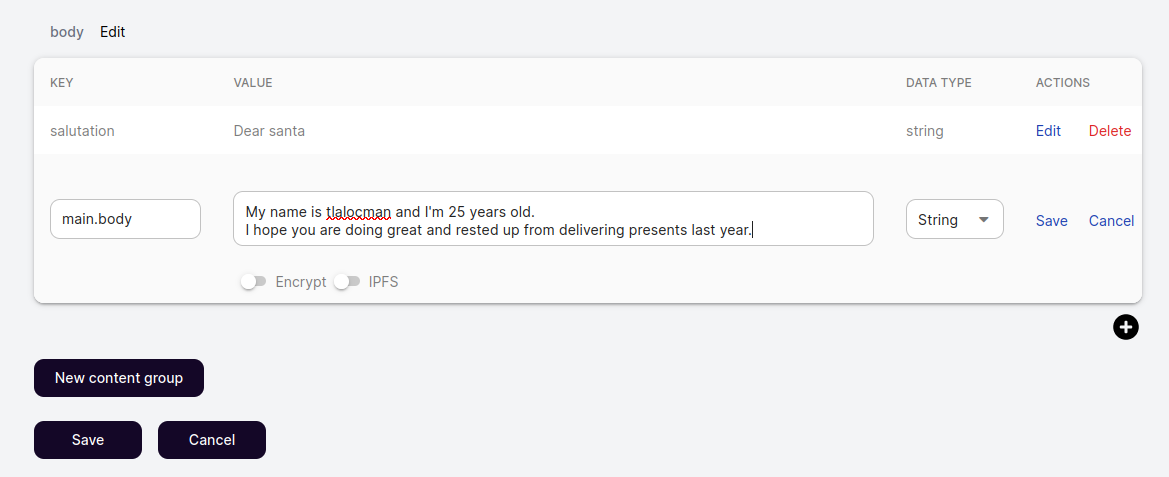The width and height of the screenshot is (1169, 477).
Task: Click the DATA TYPE column header
Action: tap(939, 83)
